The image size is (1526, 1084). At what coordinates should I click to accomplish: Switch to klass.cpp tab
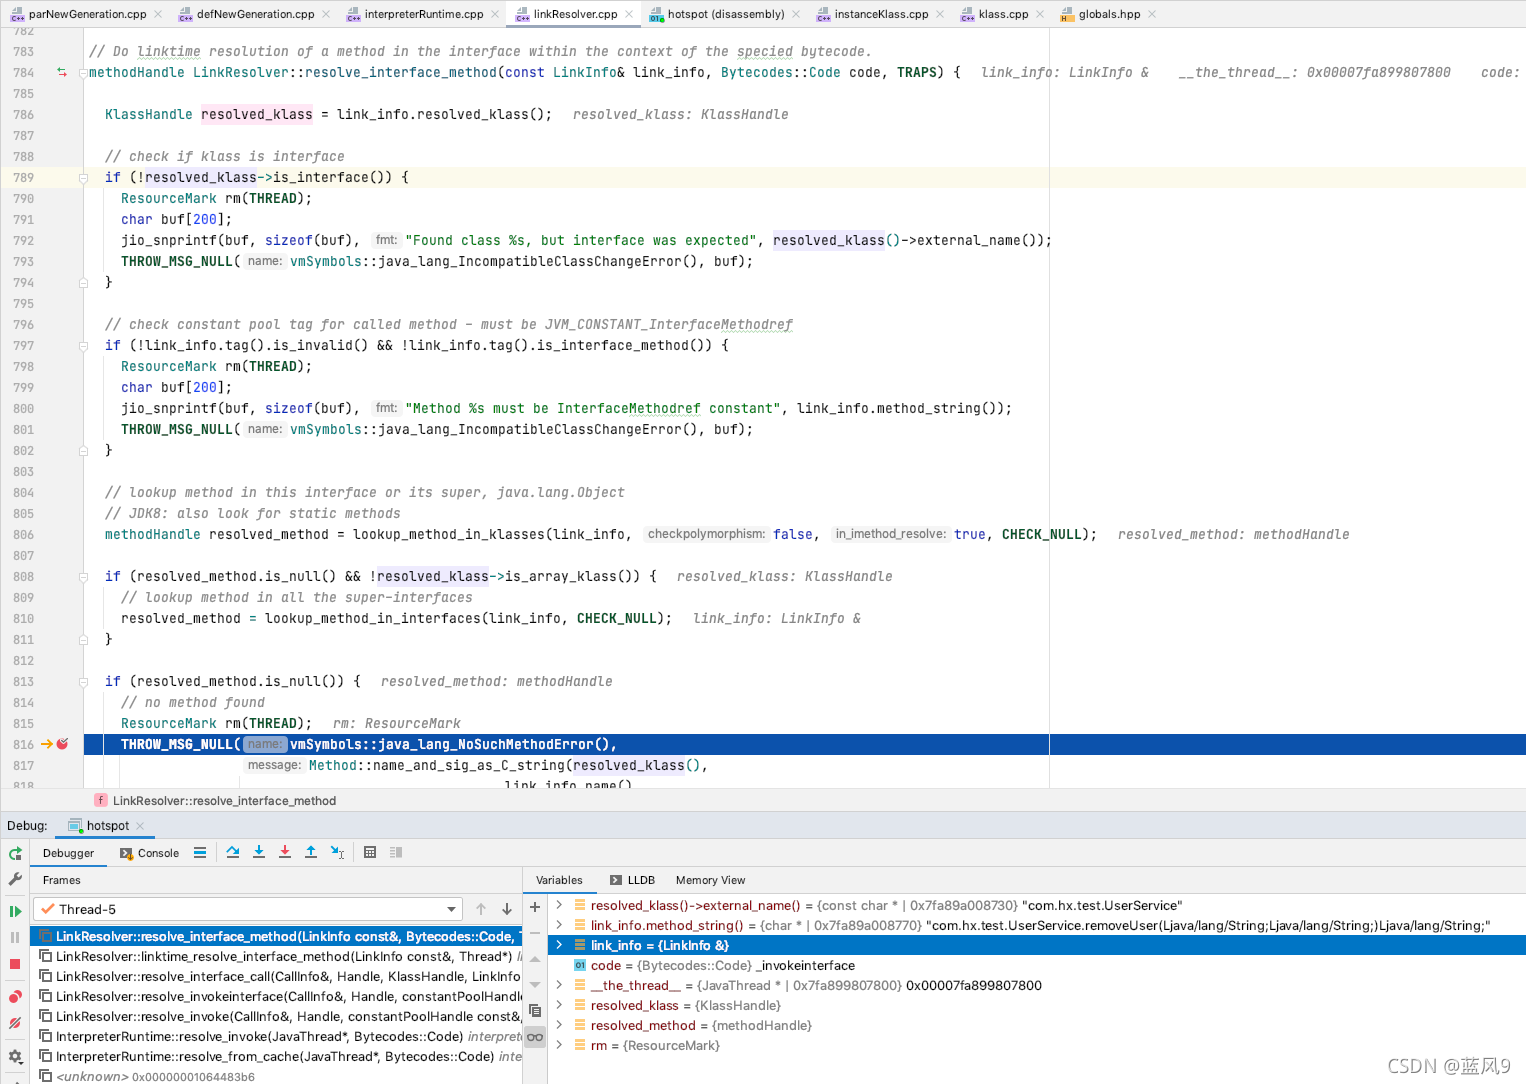click(x=1003, y=14)
